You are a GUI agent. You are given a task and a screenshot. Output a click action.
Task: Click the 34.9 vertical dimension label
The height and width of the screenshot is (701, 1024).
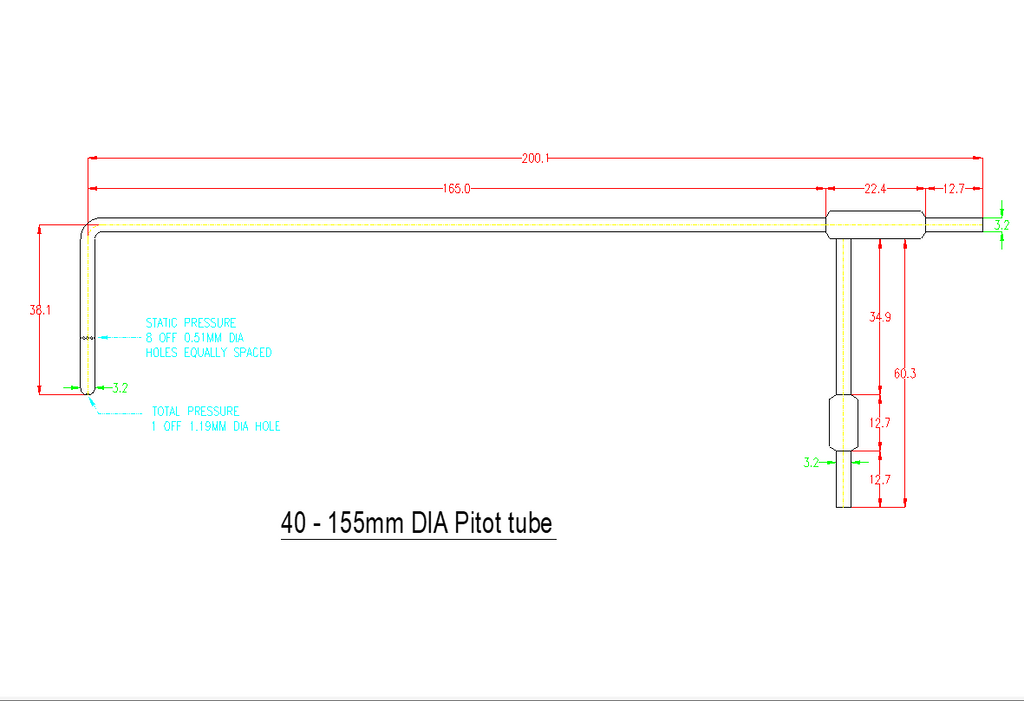click(x=880, y=317)
